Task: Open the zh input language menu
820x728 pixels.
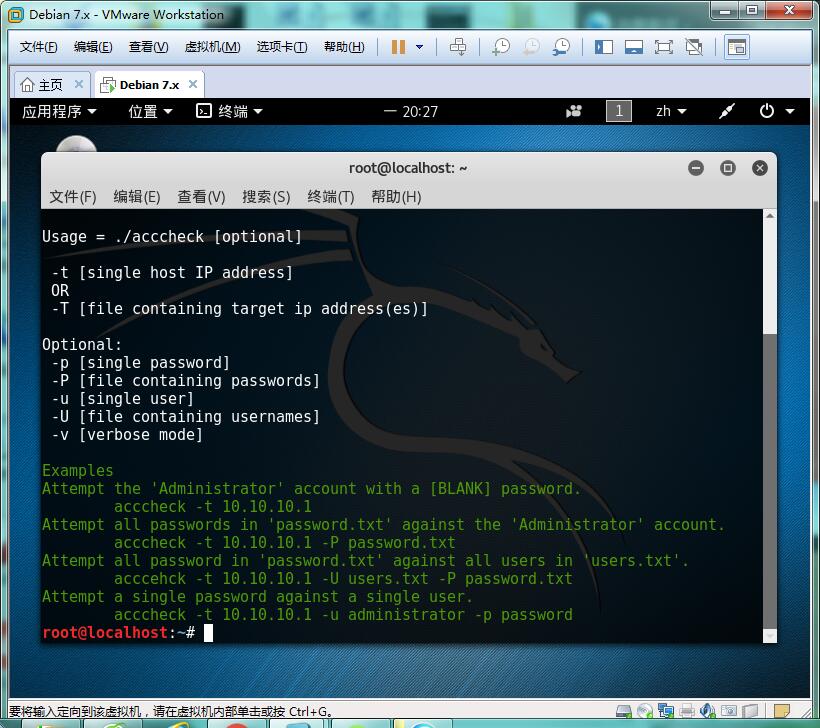Action: (671, 111)
